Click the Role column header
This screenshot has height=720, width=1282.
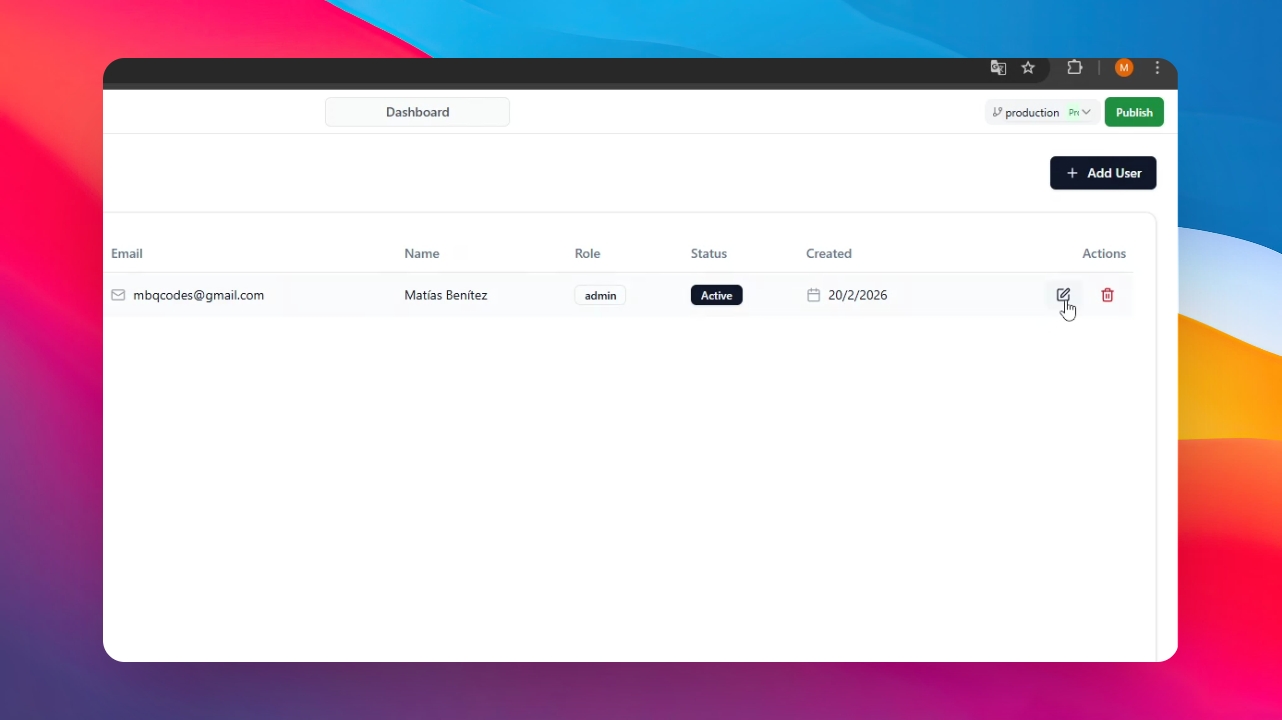pyautogui.click(x=588, y=253)
